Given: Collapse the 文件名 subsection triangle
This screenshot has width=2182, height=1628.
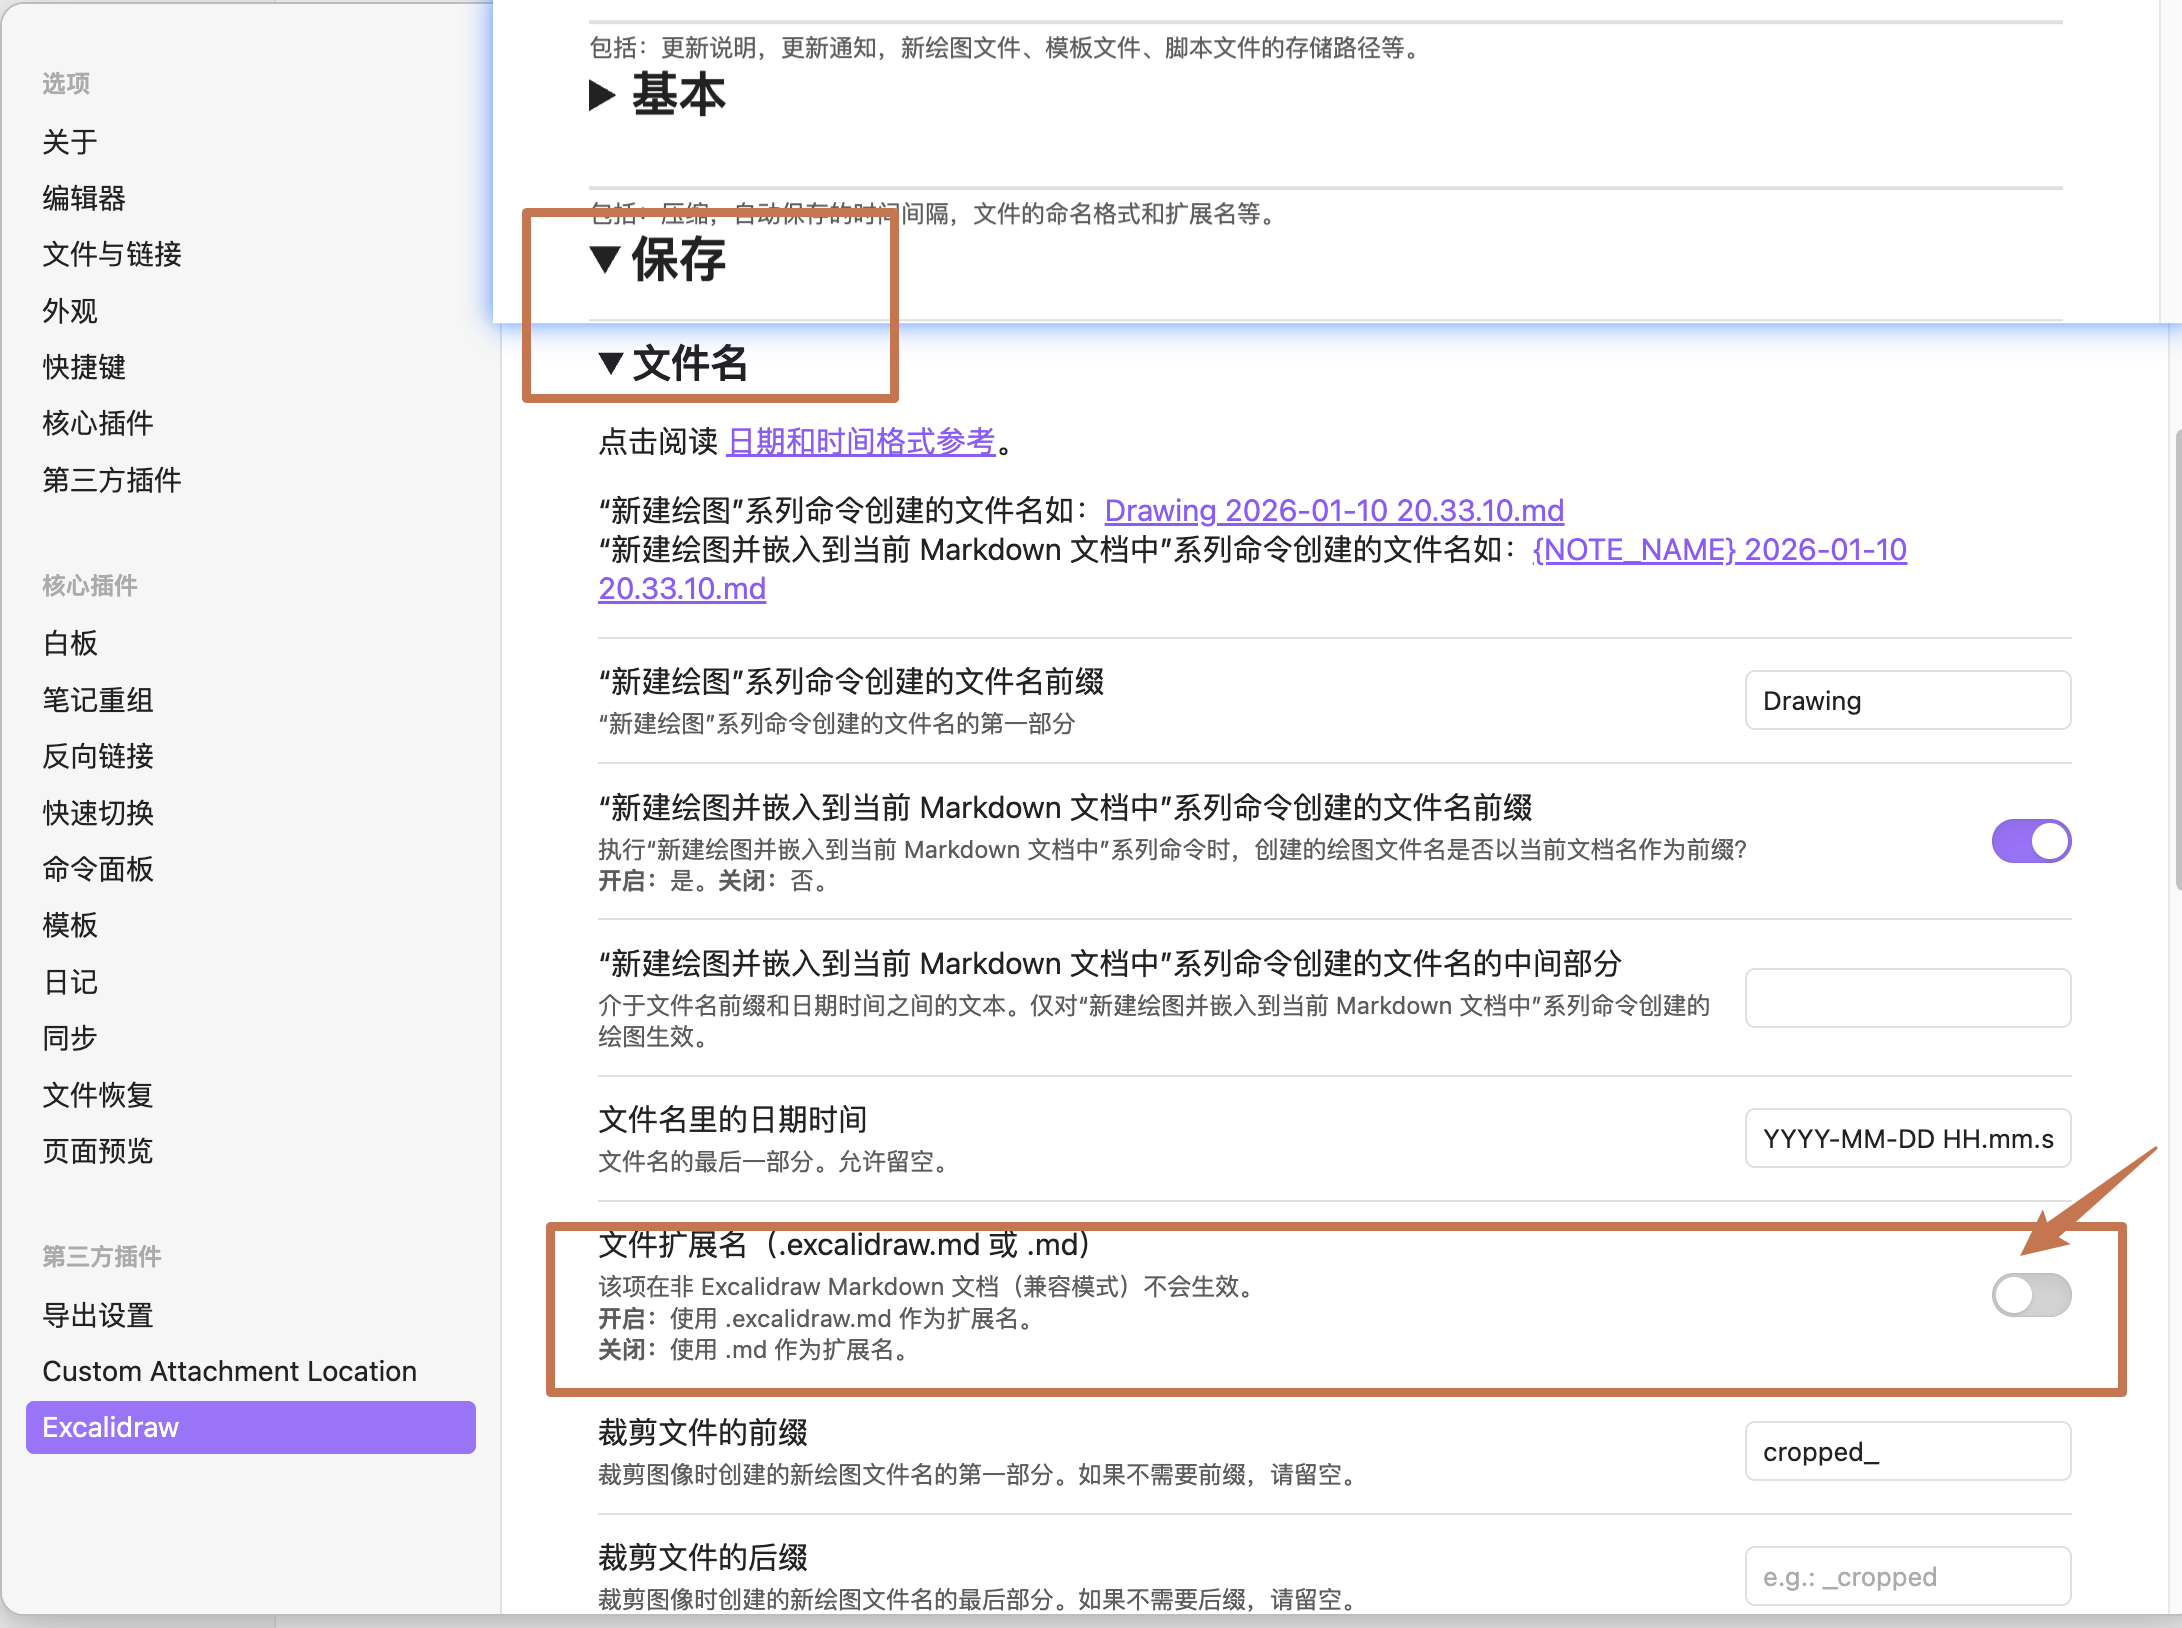Looking at the screenshot, I should 611,363.
